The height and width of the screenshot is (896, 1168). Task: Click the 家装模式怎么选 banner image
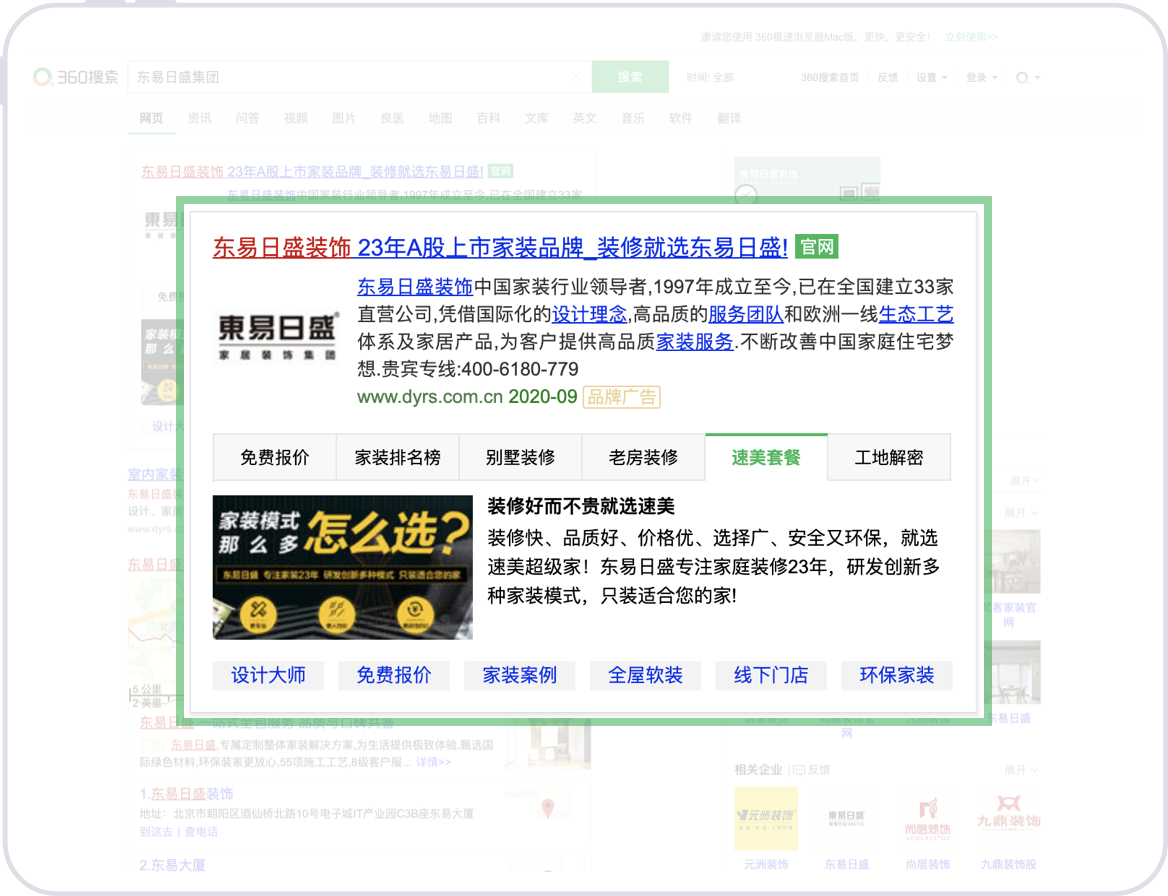342,567
